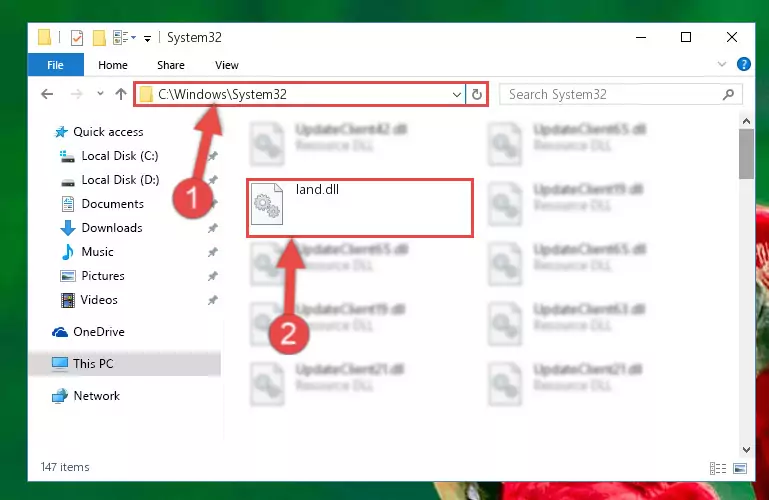Image resolution: width=769 pixels, height=500 pixels.
Task: Open Pictures in the sidebar
Action: pyautogui.click(x=103, y=276)
